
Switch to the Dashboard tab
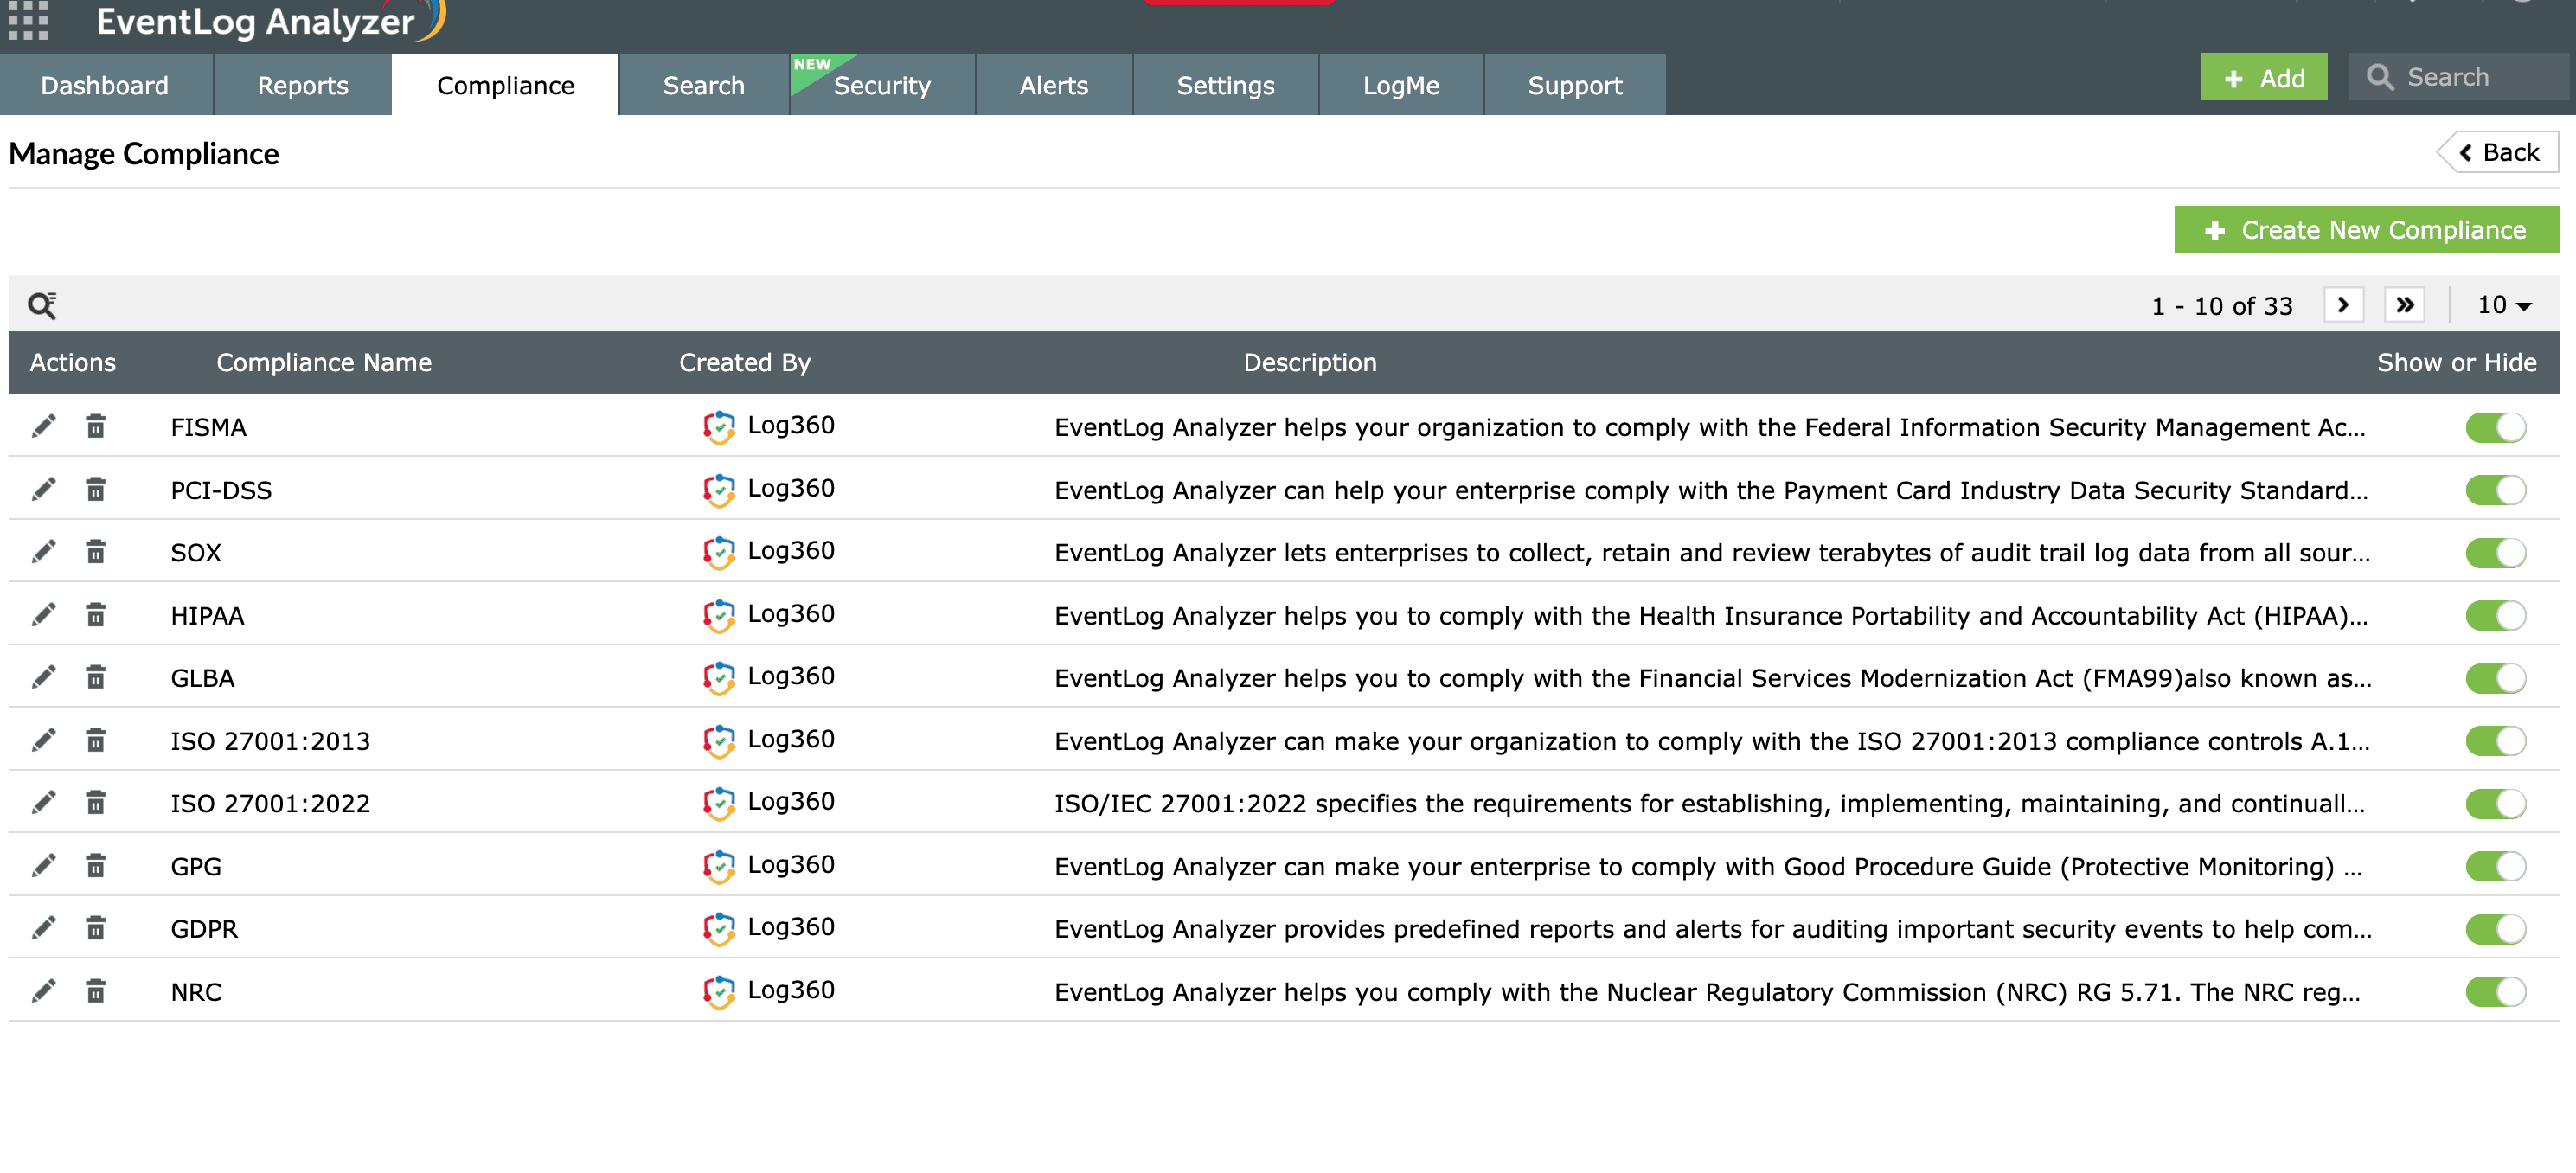(105, 85)
